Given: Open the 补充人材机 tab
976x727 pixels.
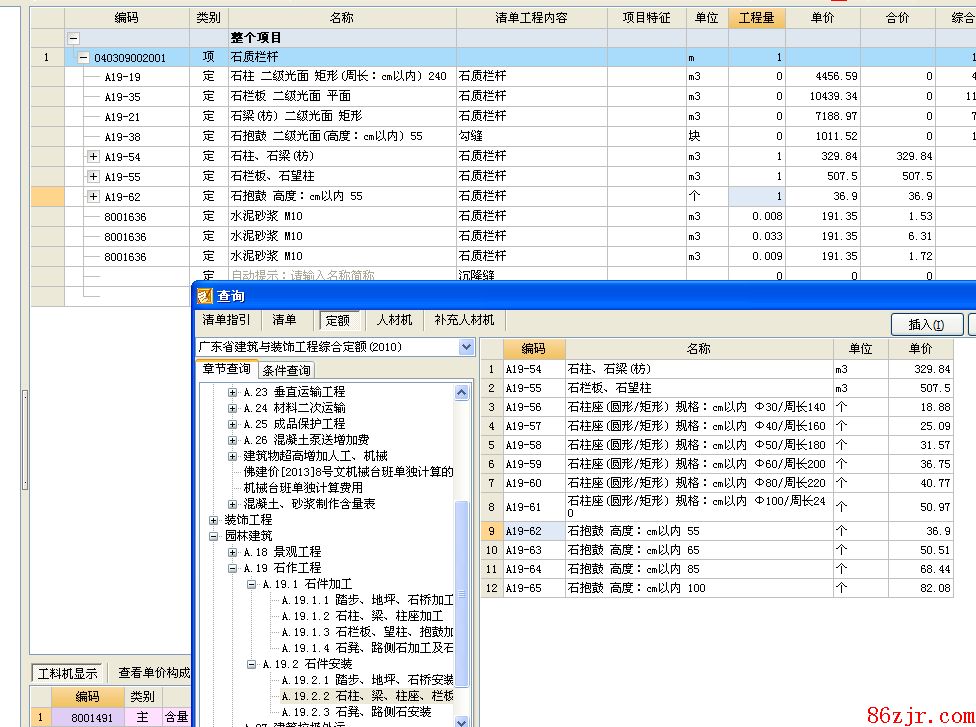Looking at the screenshot, I should [464, 320].
